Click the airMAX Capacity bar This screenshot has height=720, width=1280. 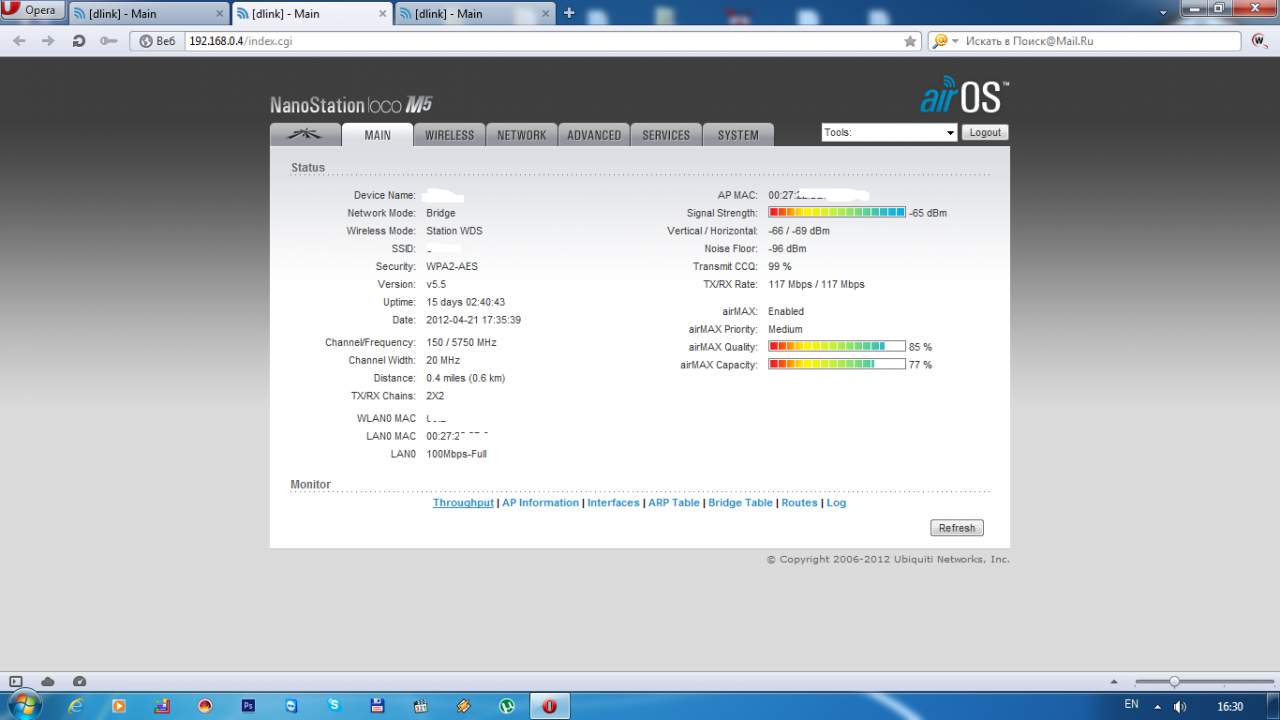tap(837, 365)
